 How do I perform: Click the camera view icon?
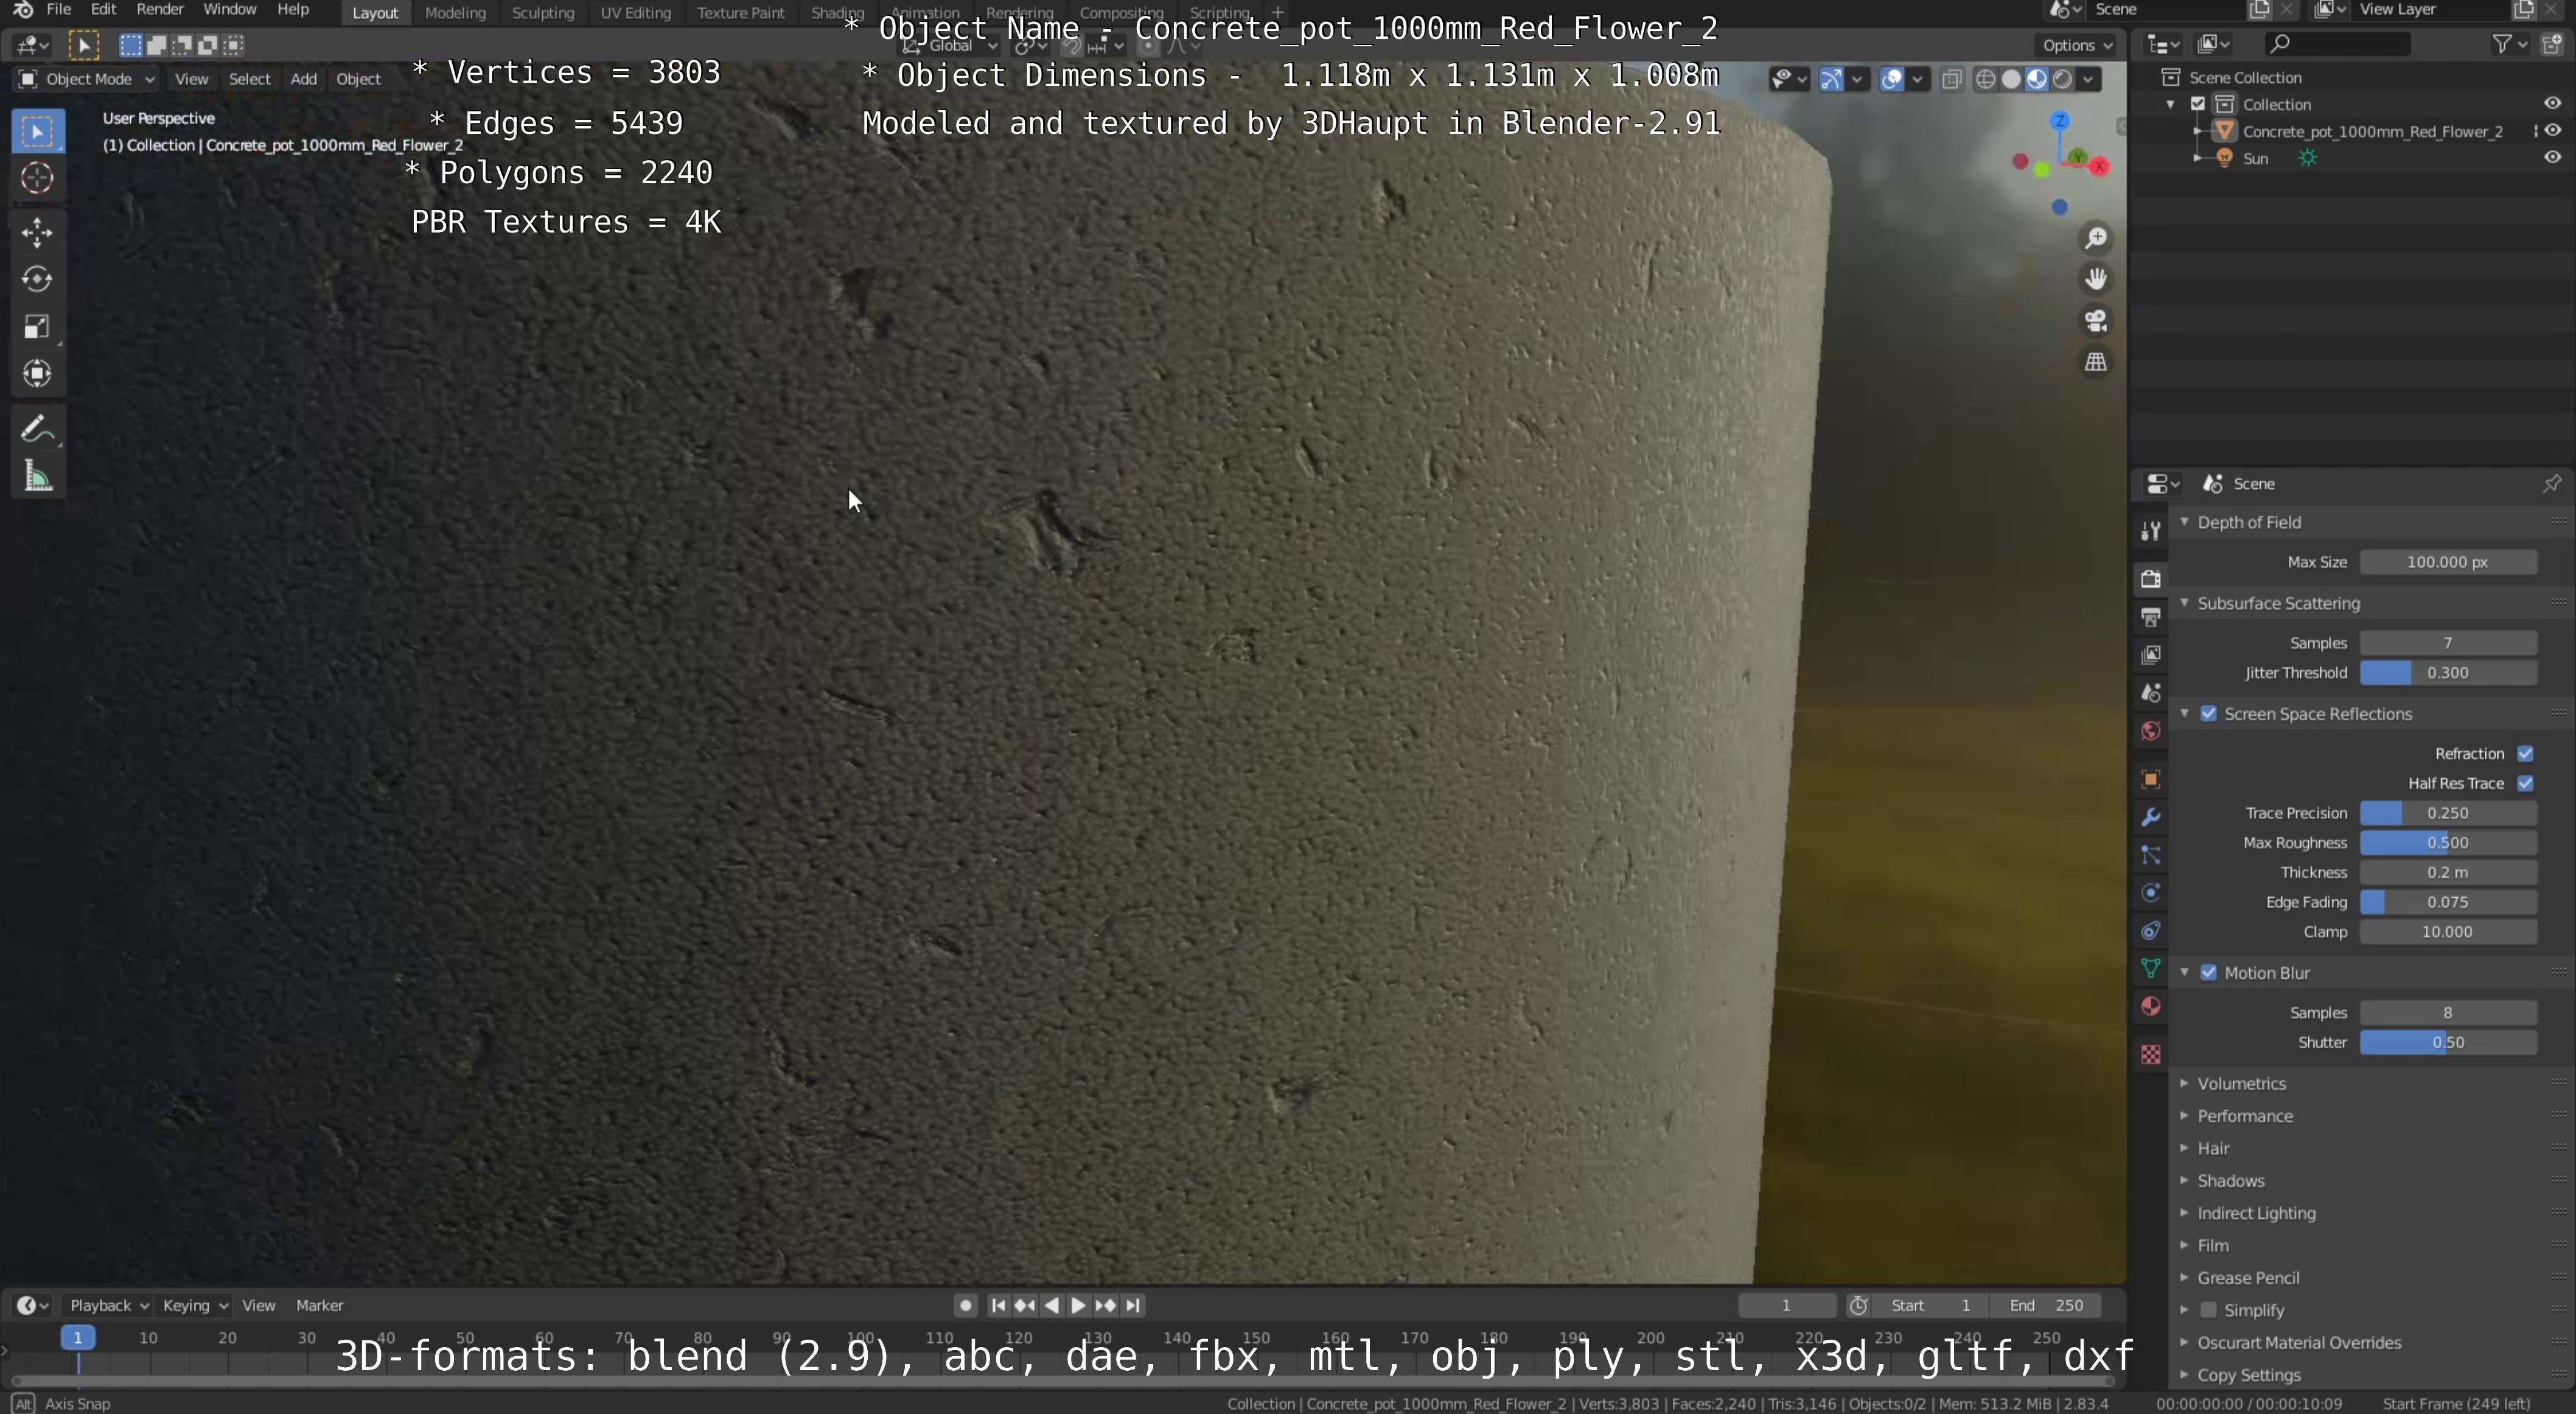pyautogui.click(x=2095, y=321)
